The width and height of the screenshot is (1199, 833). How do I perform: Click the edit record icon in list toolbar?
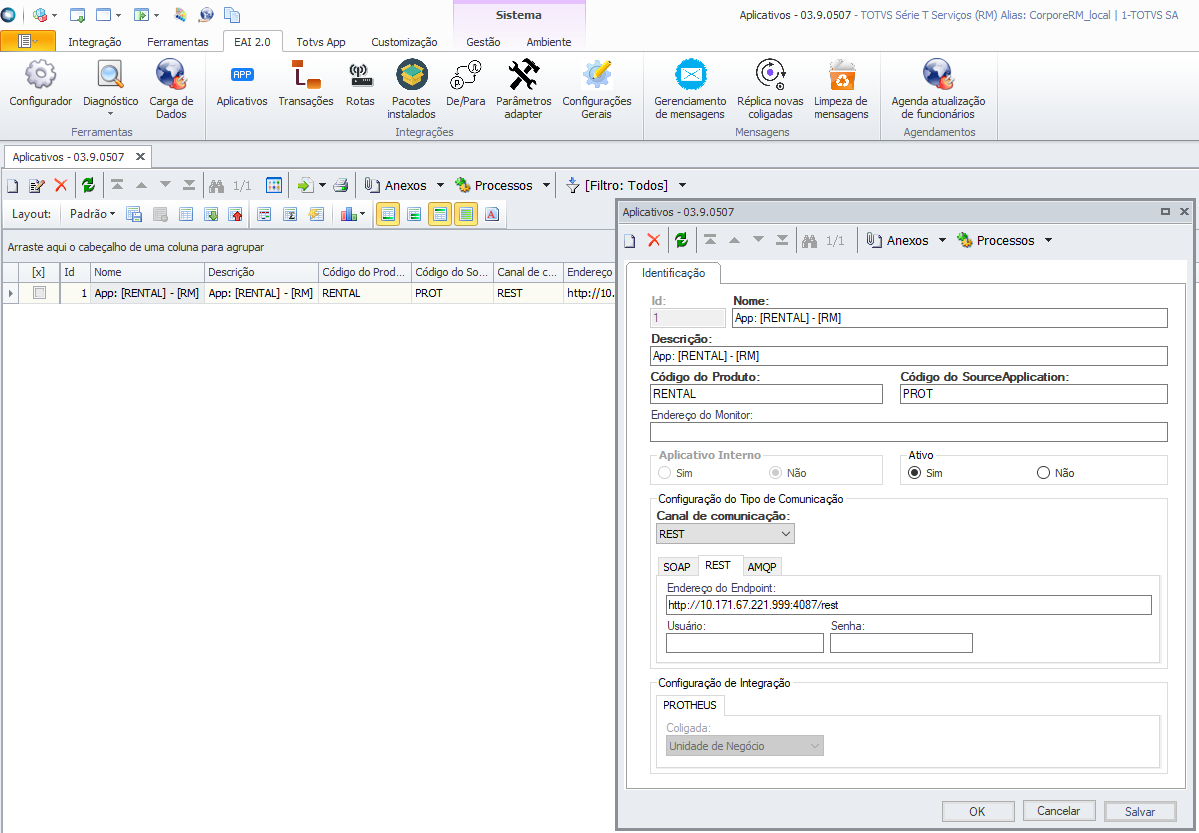[x=36, y=185]
